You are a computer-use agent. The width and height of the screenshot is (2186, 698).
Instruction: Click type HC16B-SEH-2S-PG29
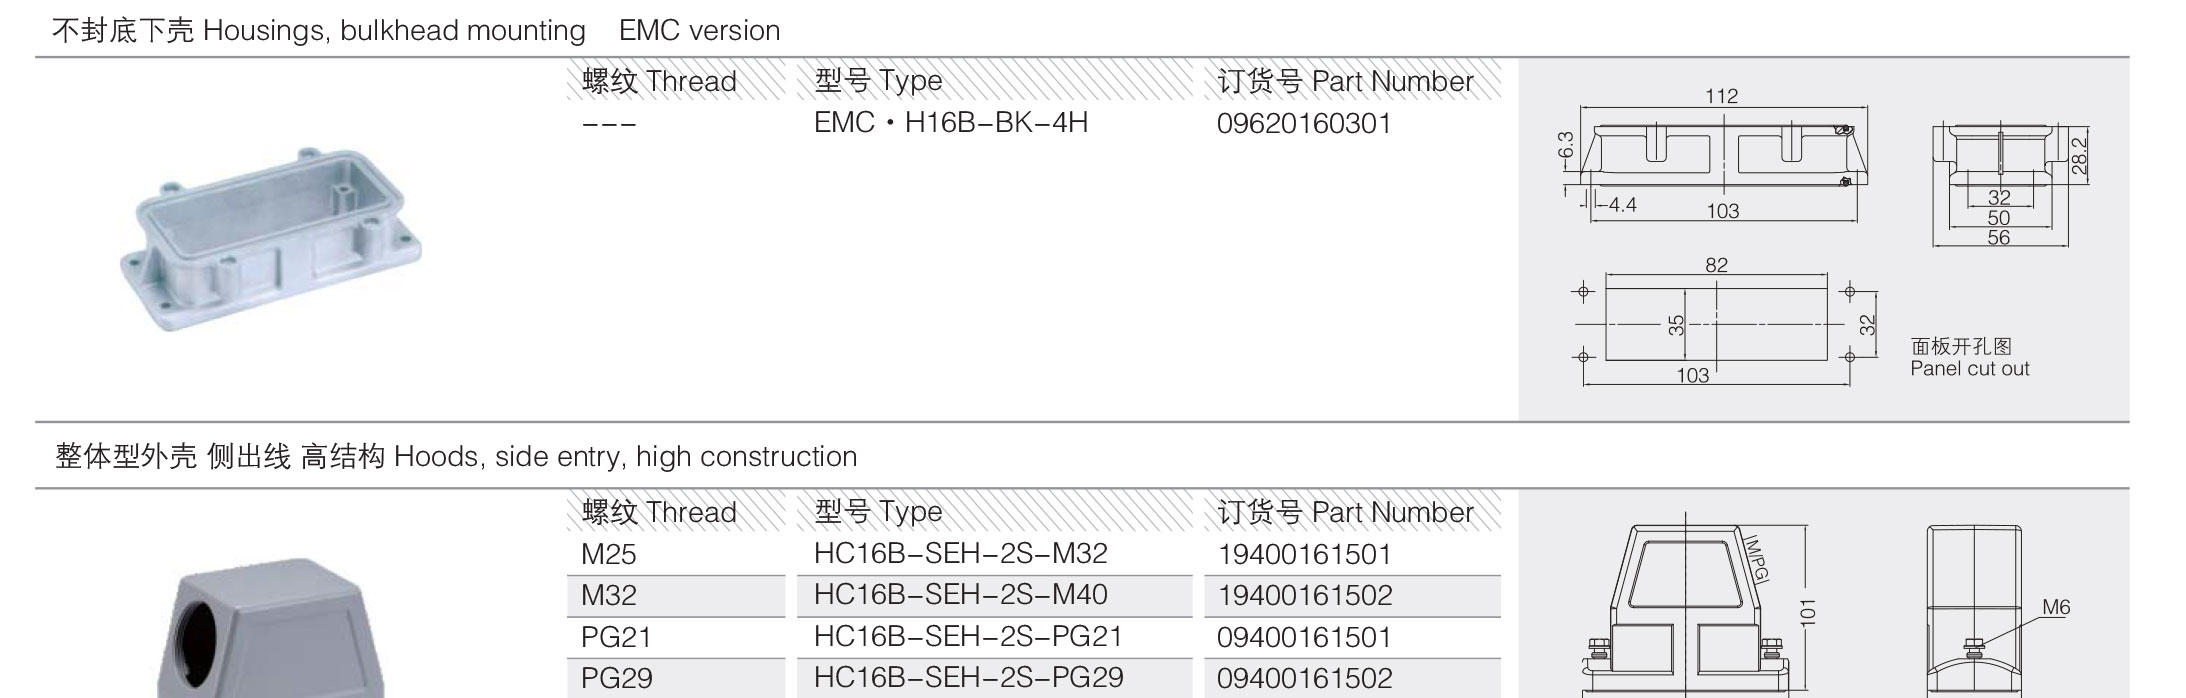968,678
